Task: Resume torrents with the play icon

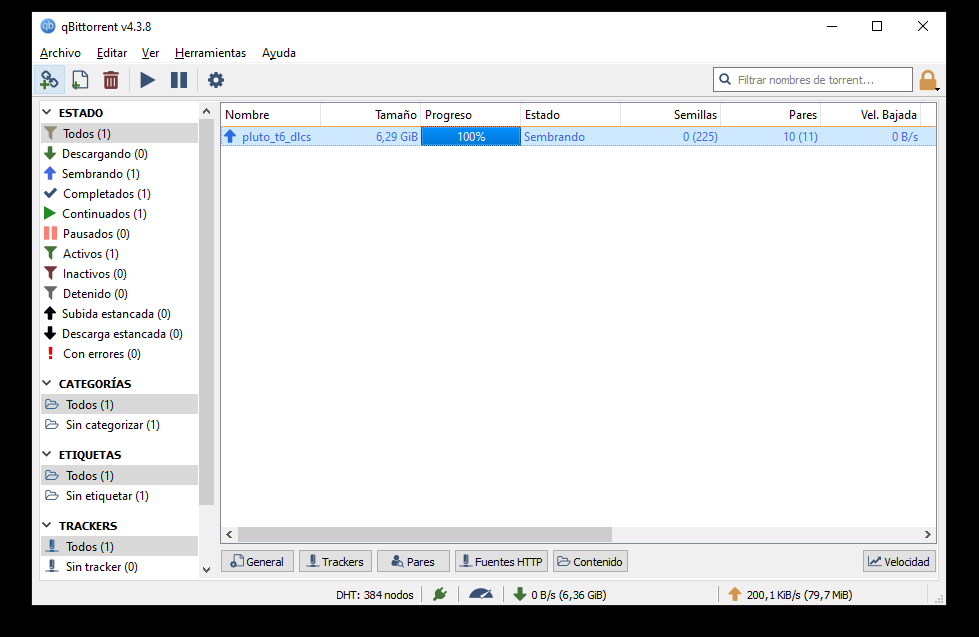Action: (x=147, y=80)
